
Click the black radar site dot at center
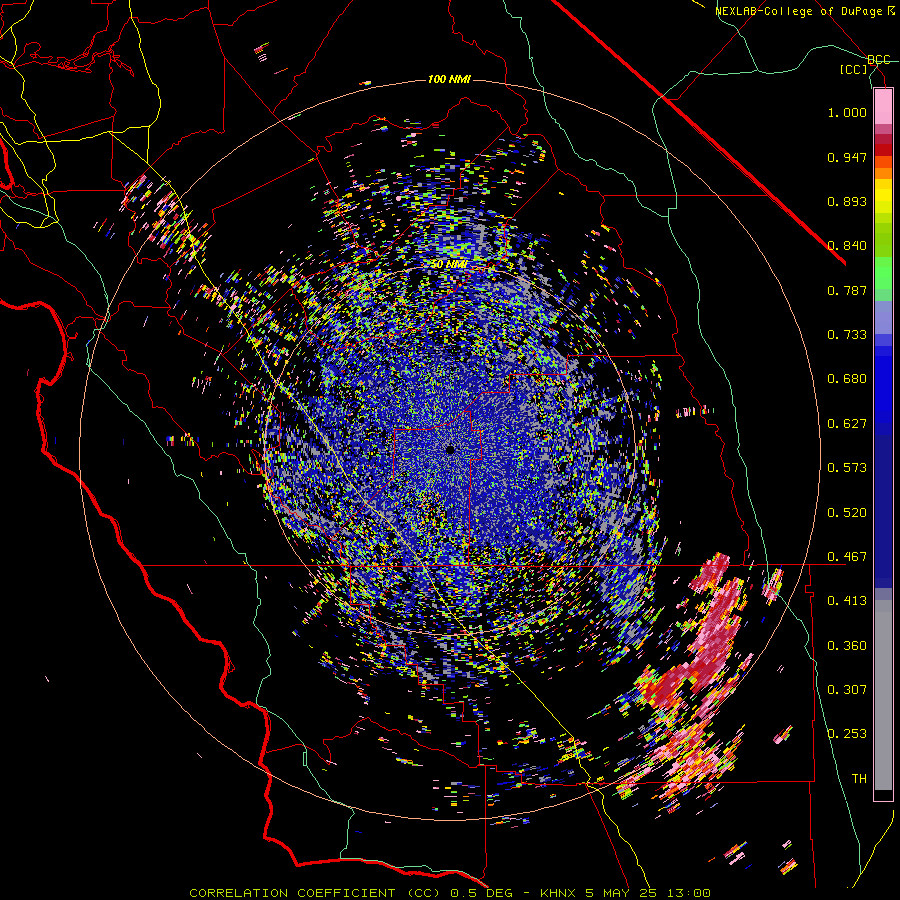451,450
